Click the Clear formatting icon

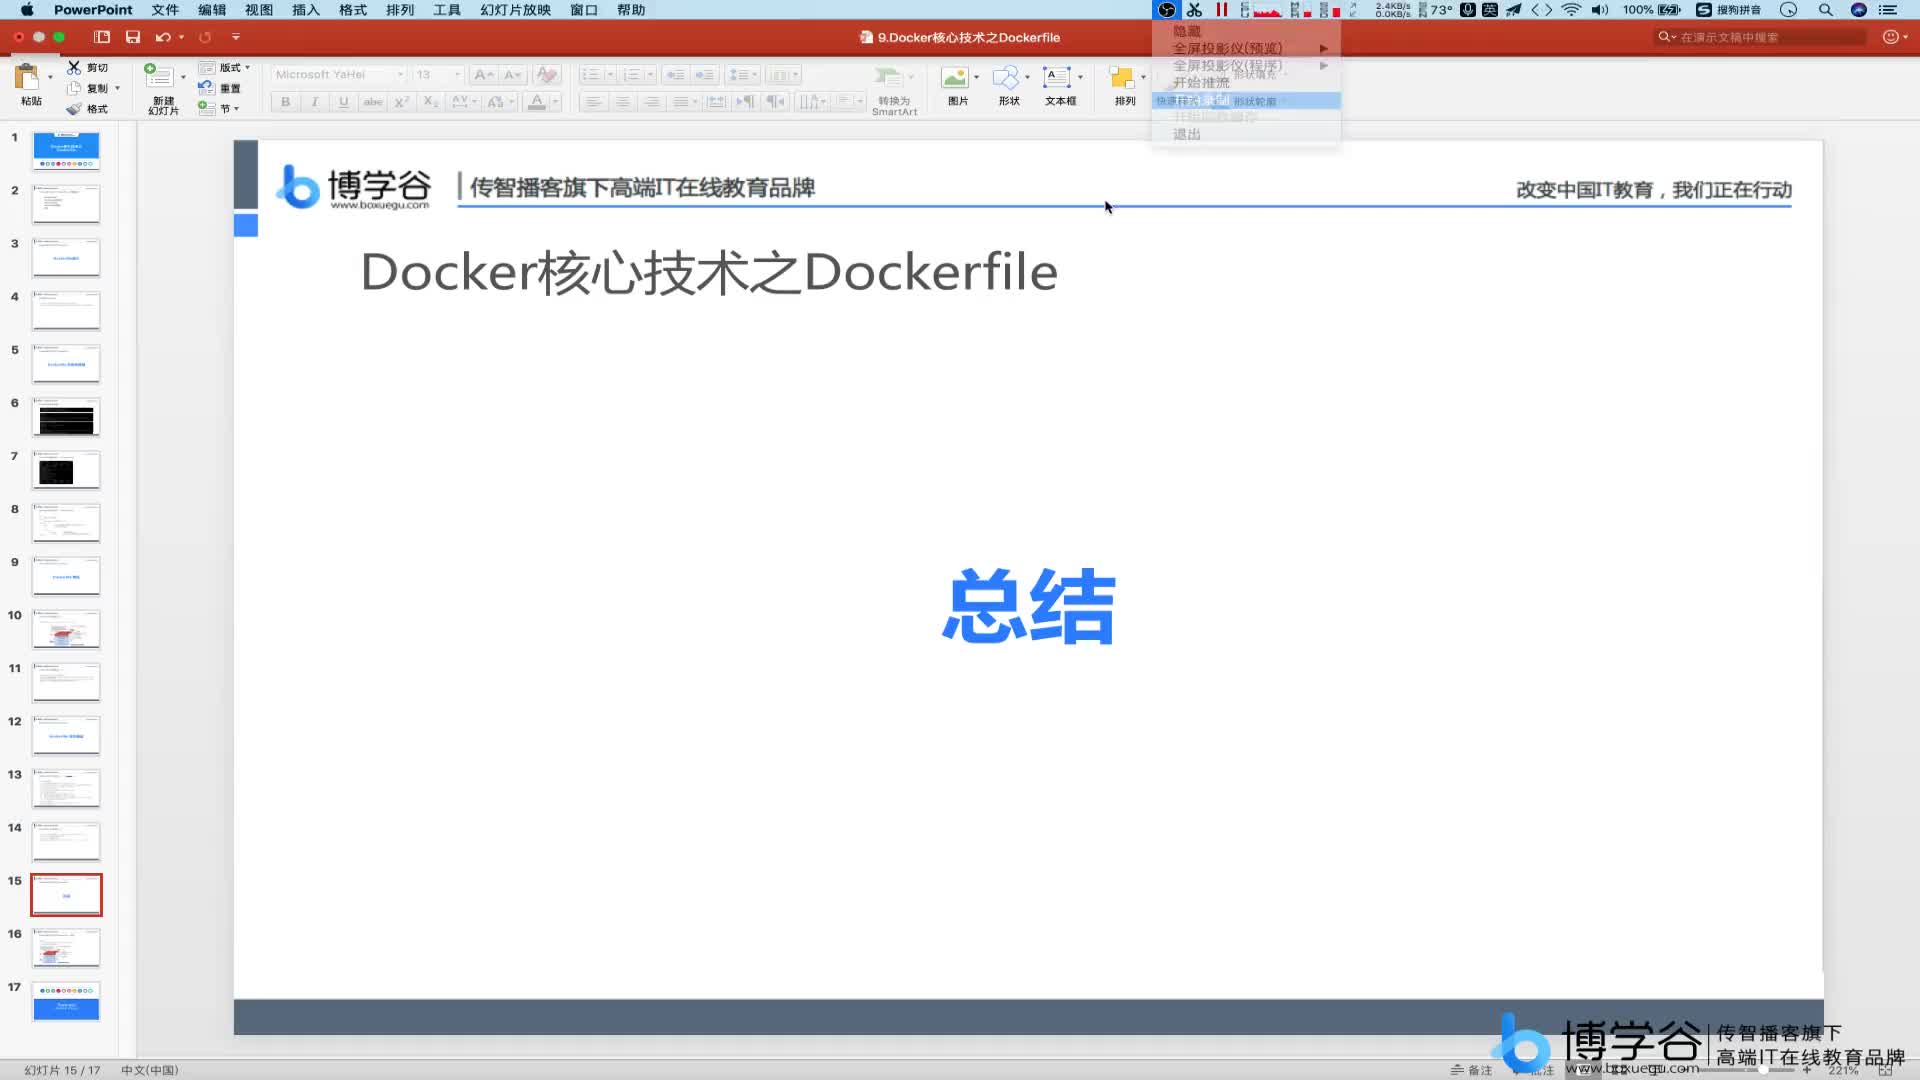pos(547,75)
